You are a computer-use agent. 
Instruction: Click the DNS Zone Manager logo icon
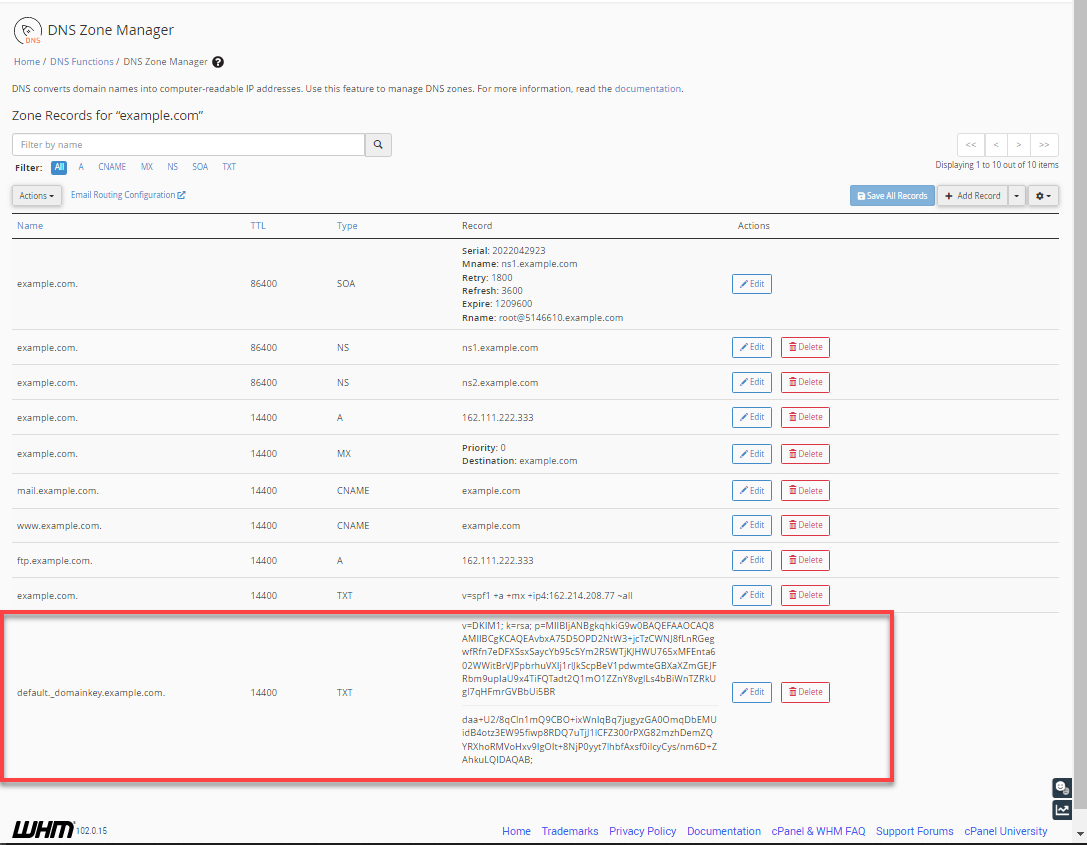tap(28, 30)
